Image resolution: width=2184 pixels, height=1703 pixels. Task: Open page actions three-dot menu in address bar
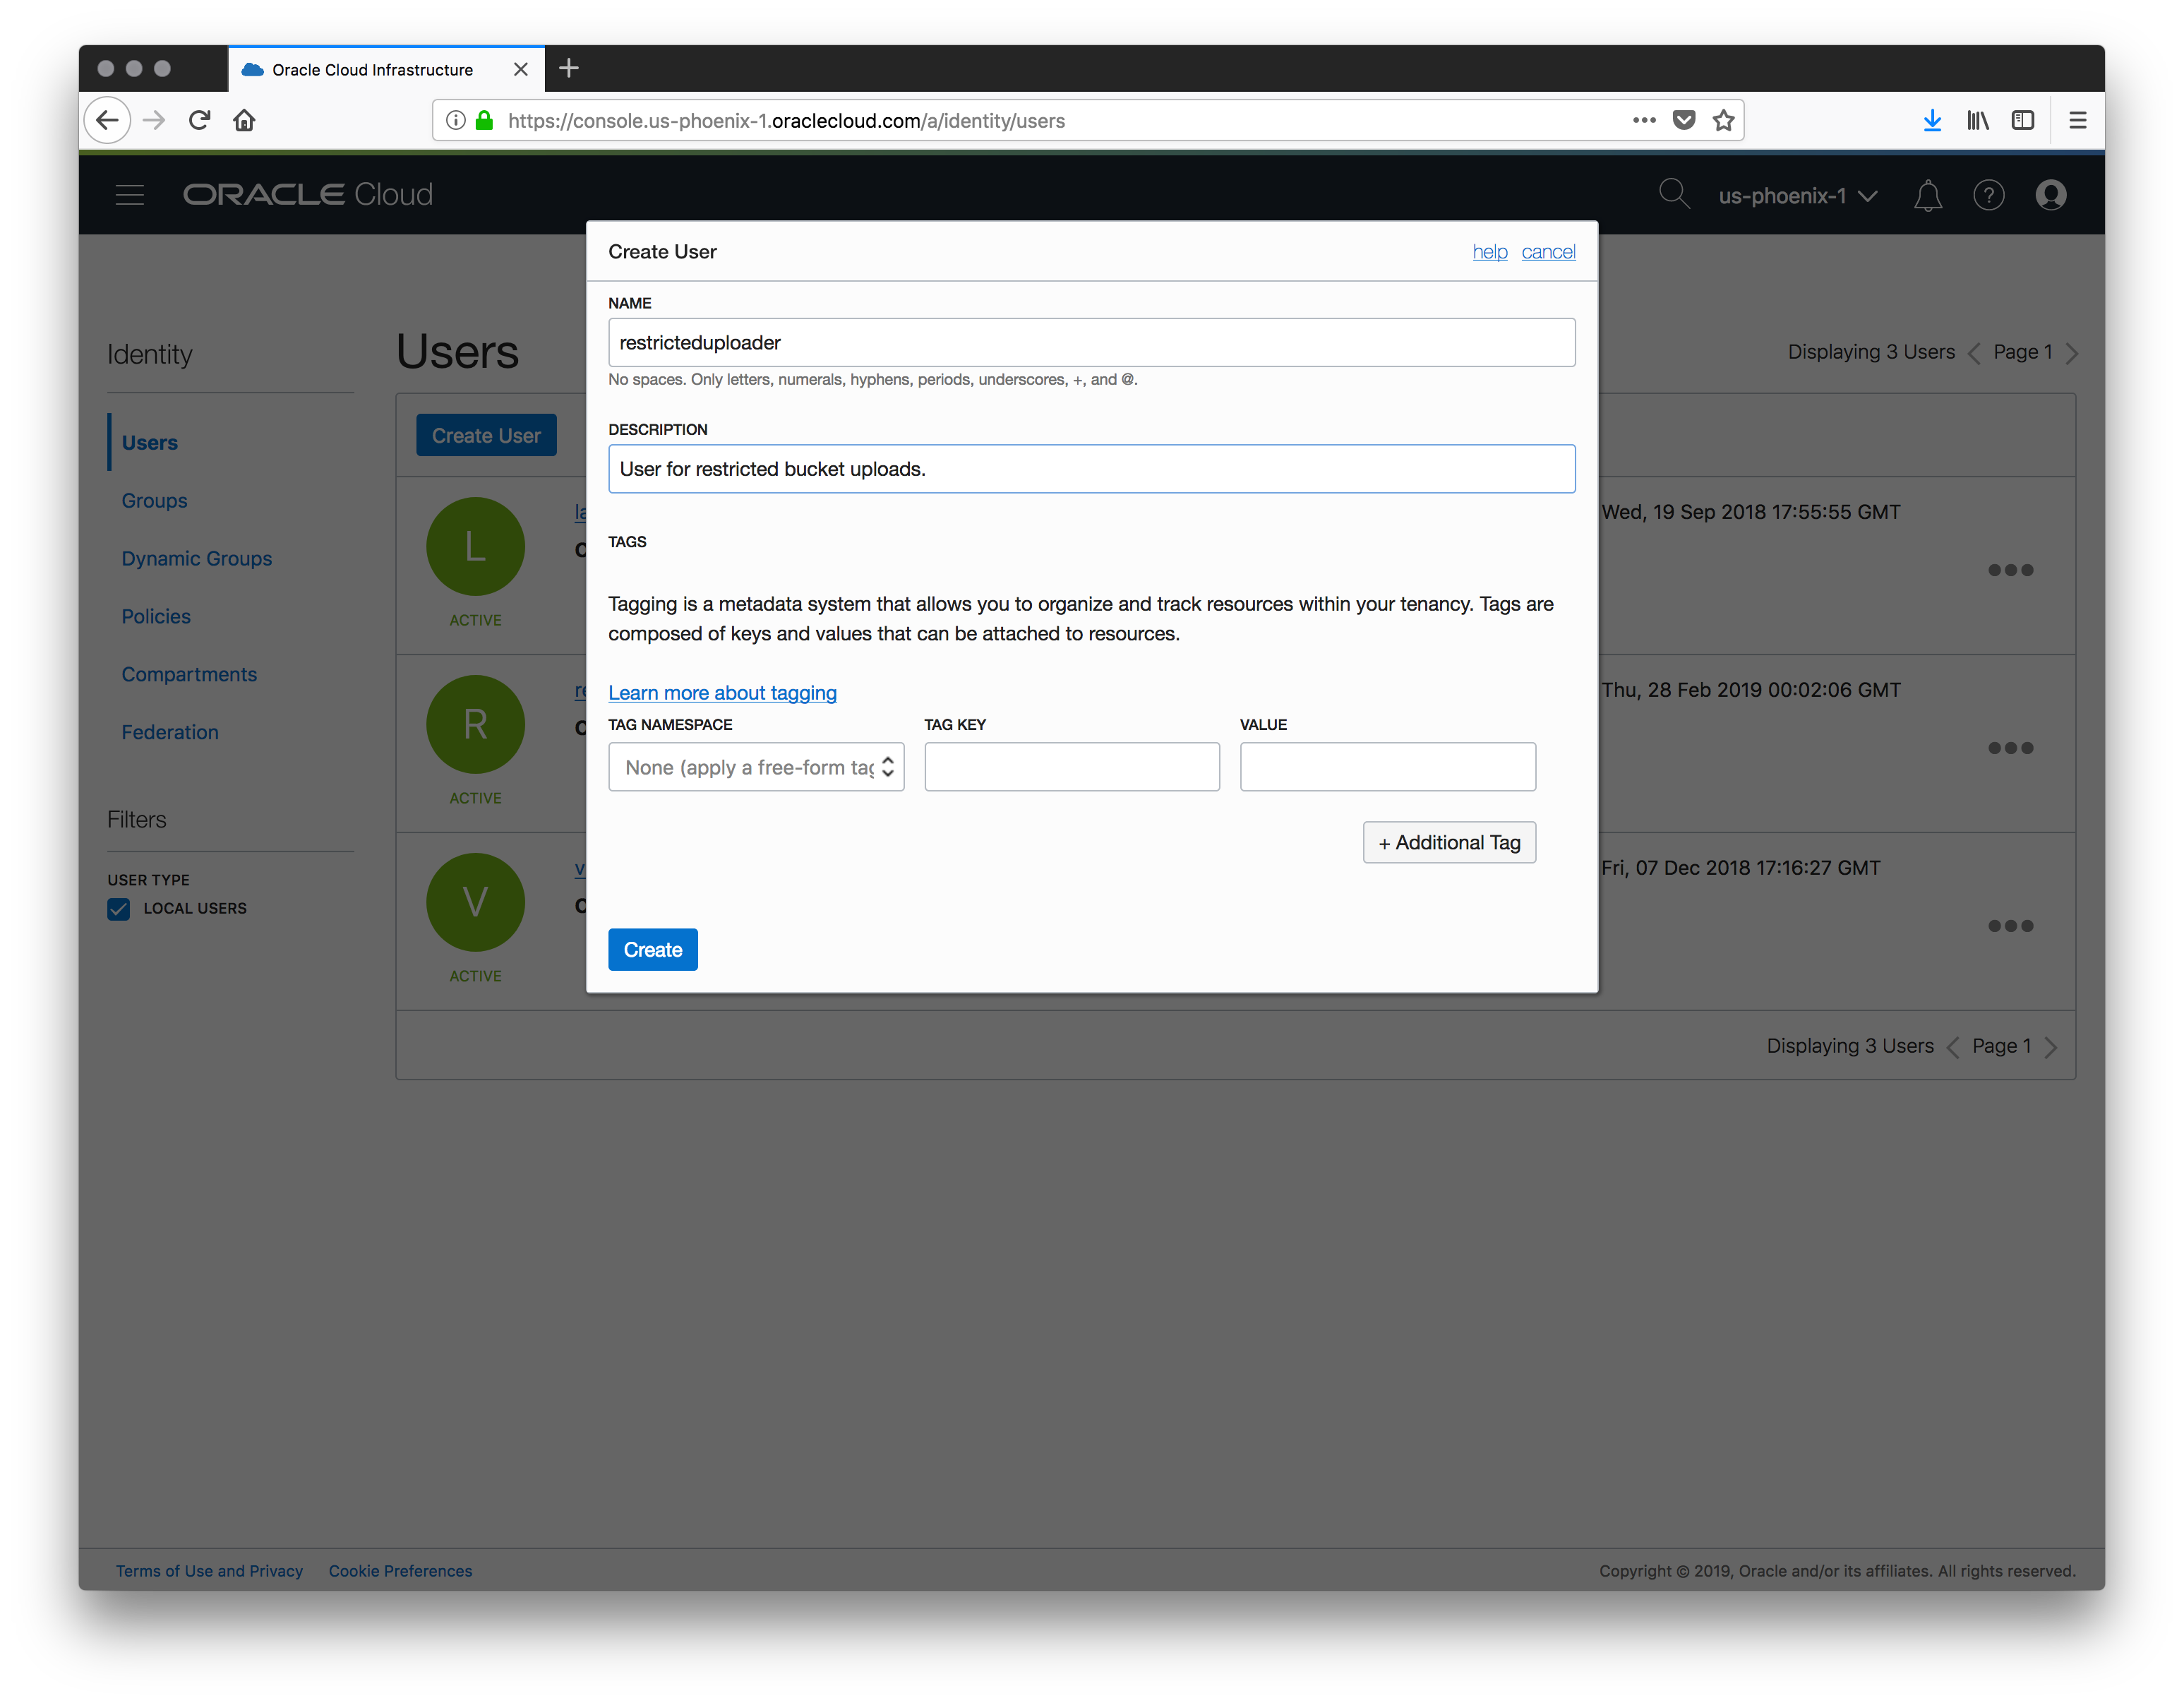(x=1644, y=121)
